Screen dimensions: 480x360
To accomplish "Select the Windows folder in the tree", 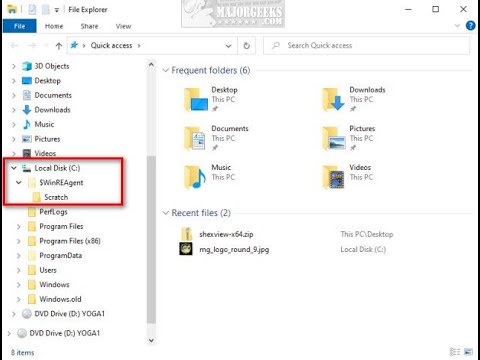I will click(x=54, y=284).
